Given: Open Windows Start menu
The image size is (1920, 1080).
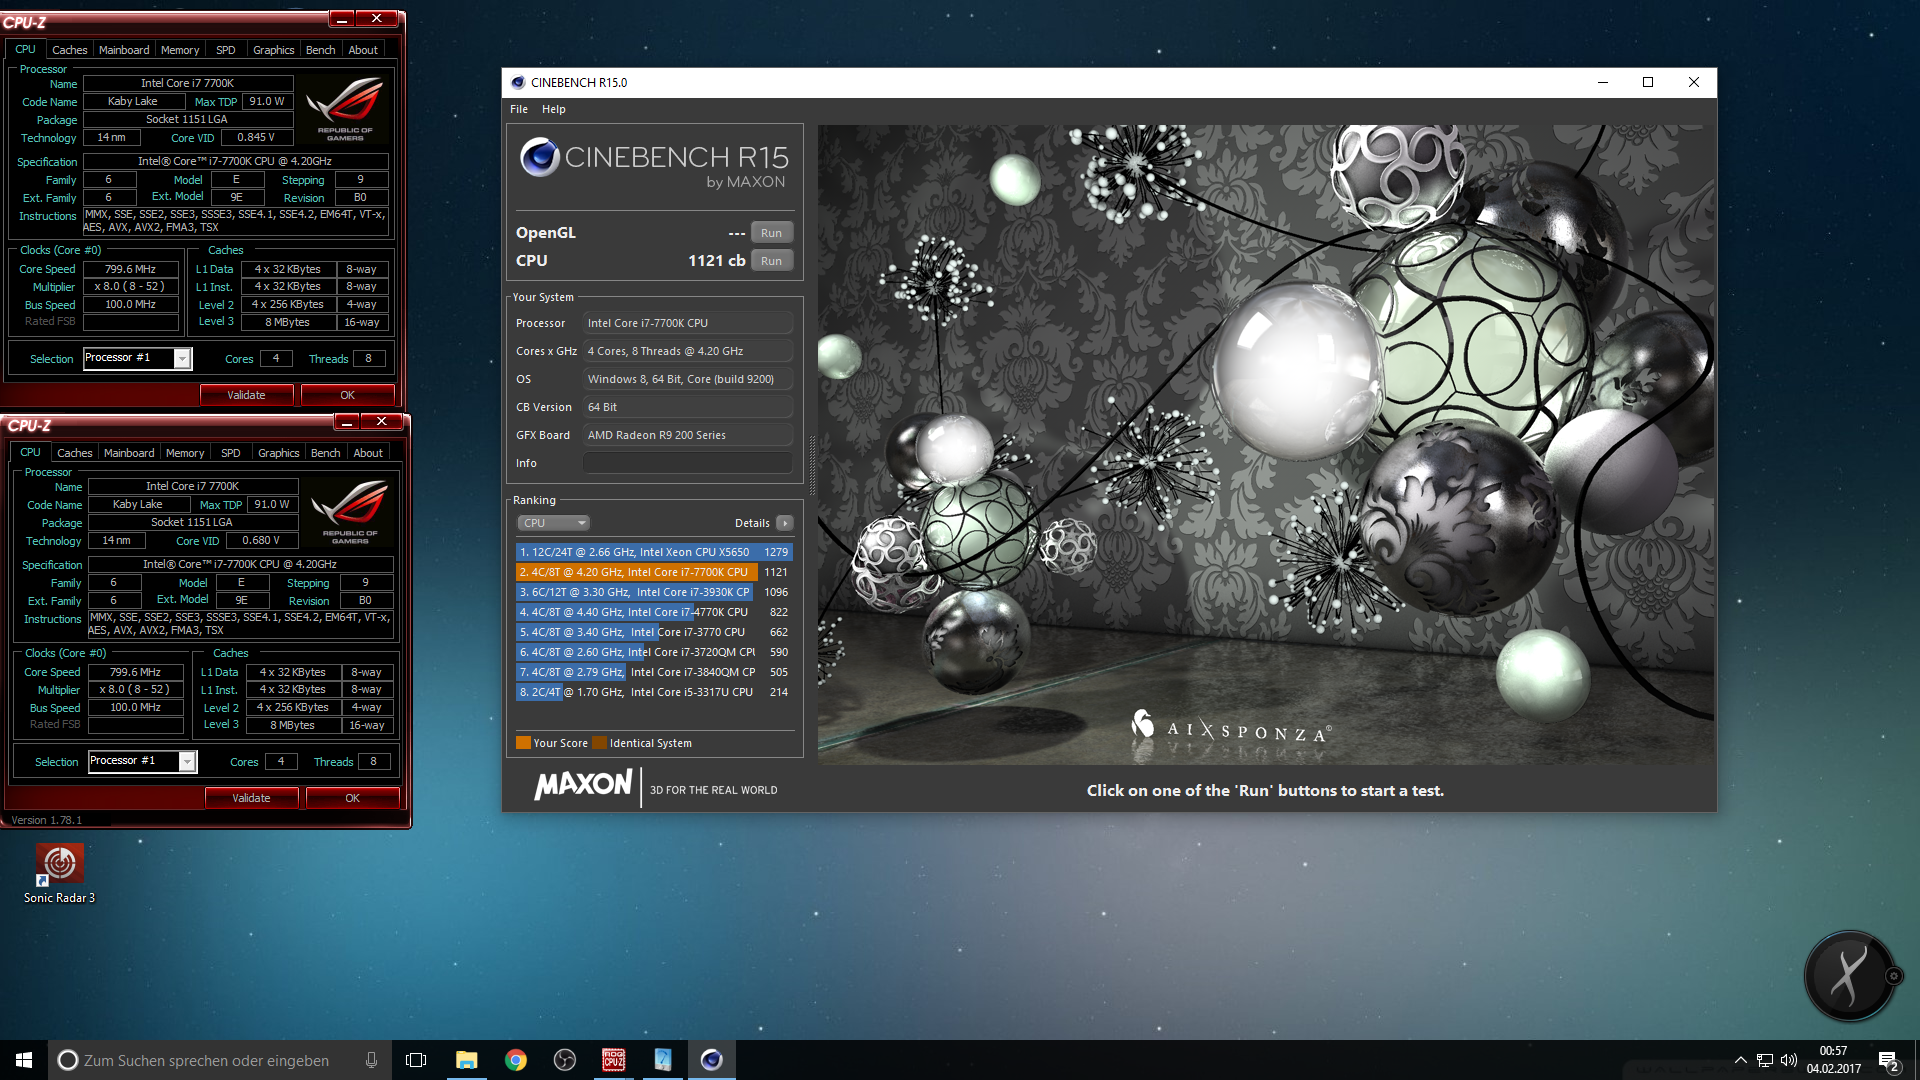Looking at the screenshot, I should click(24, 1060).
